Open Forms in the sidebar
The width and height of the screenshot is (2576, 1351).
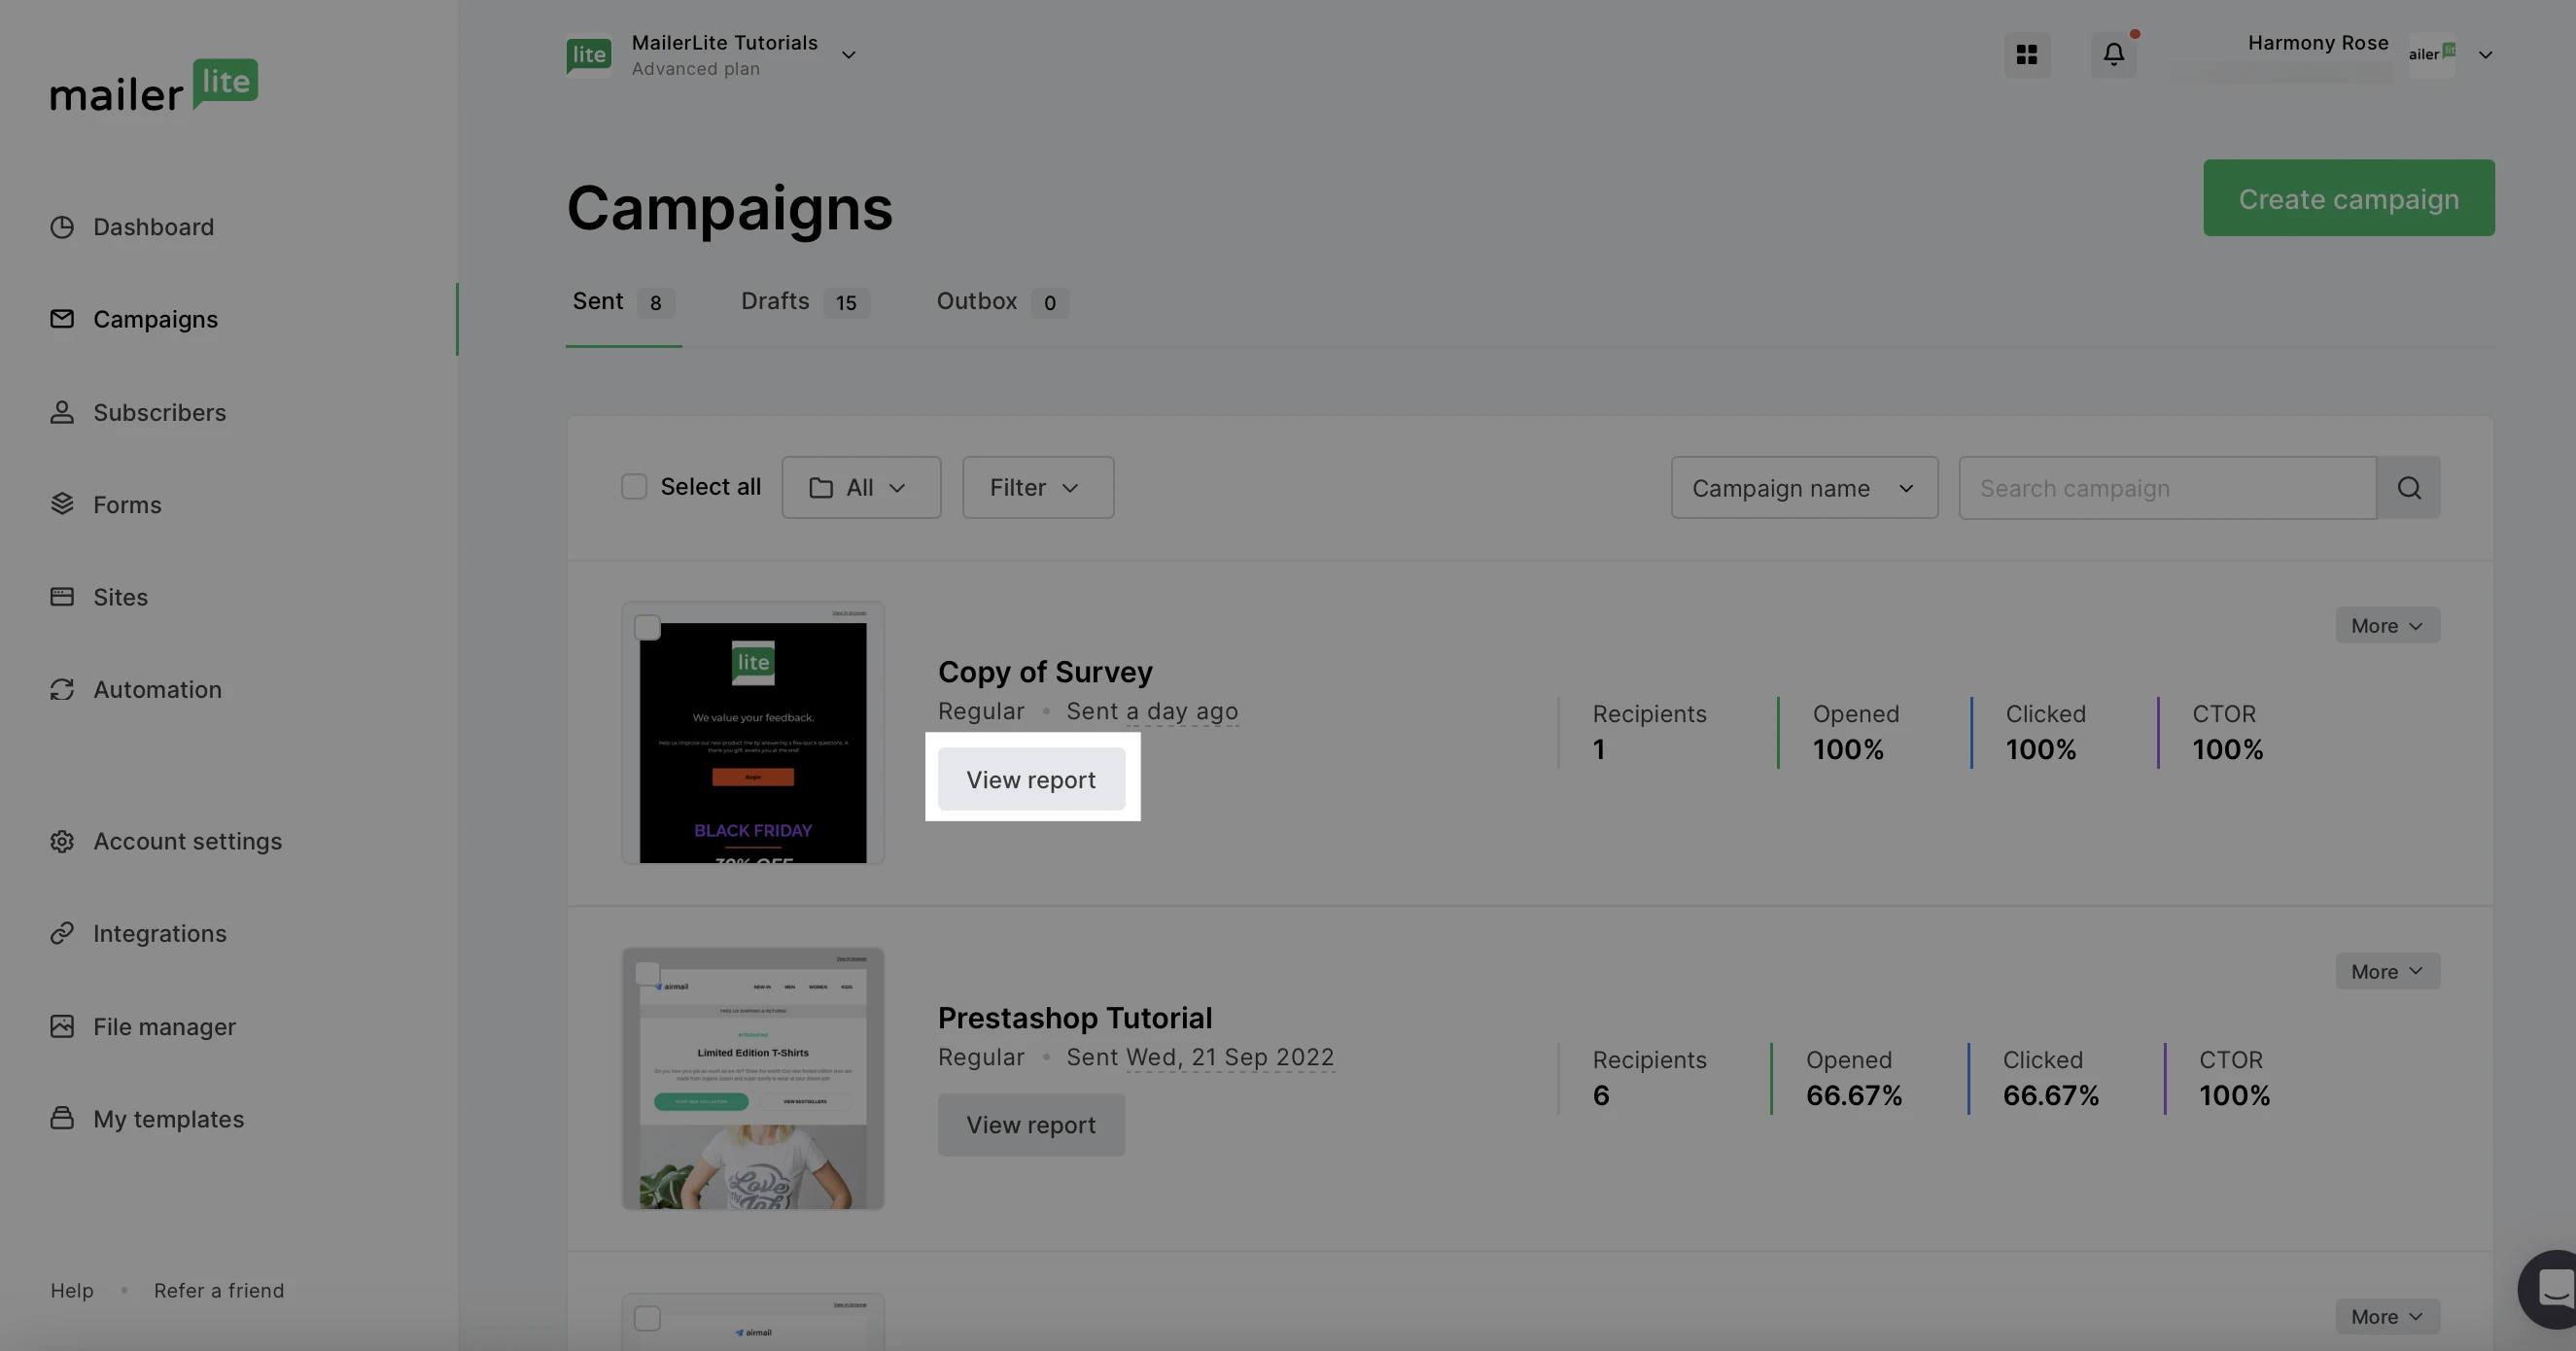[106, 504]
